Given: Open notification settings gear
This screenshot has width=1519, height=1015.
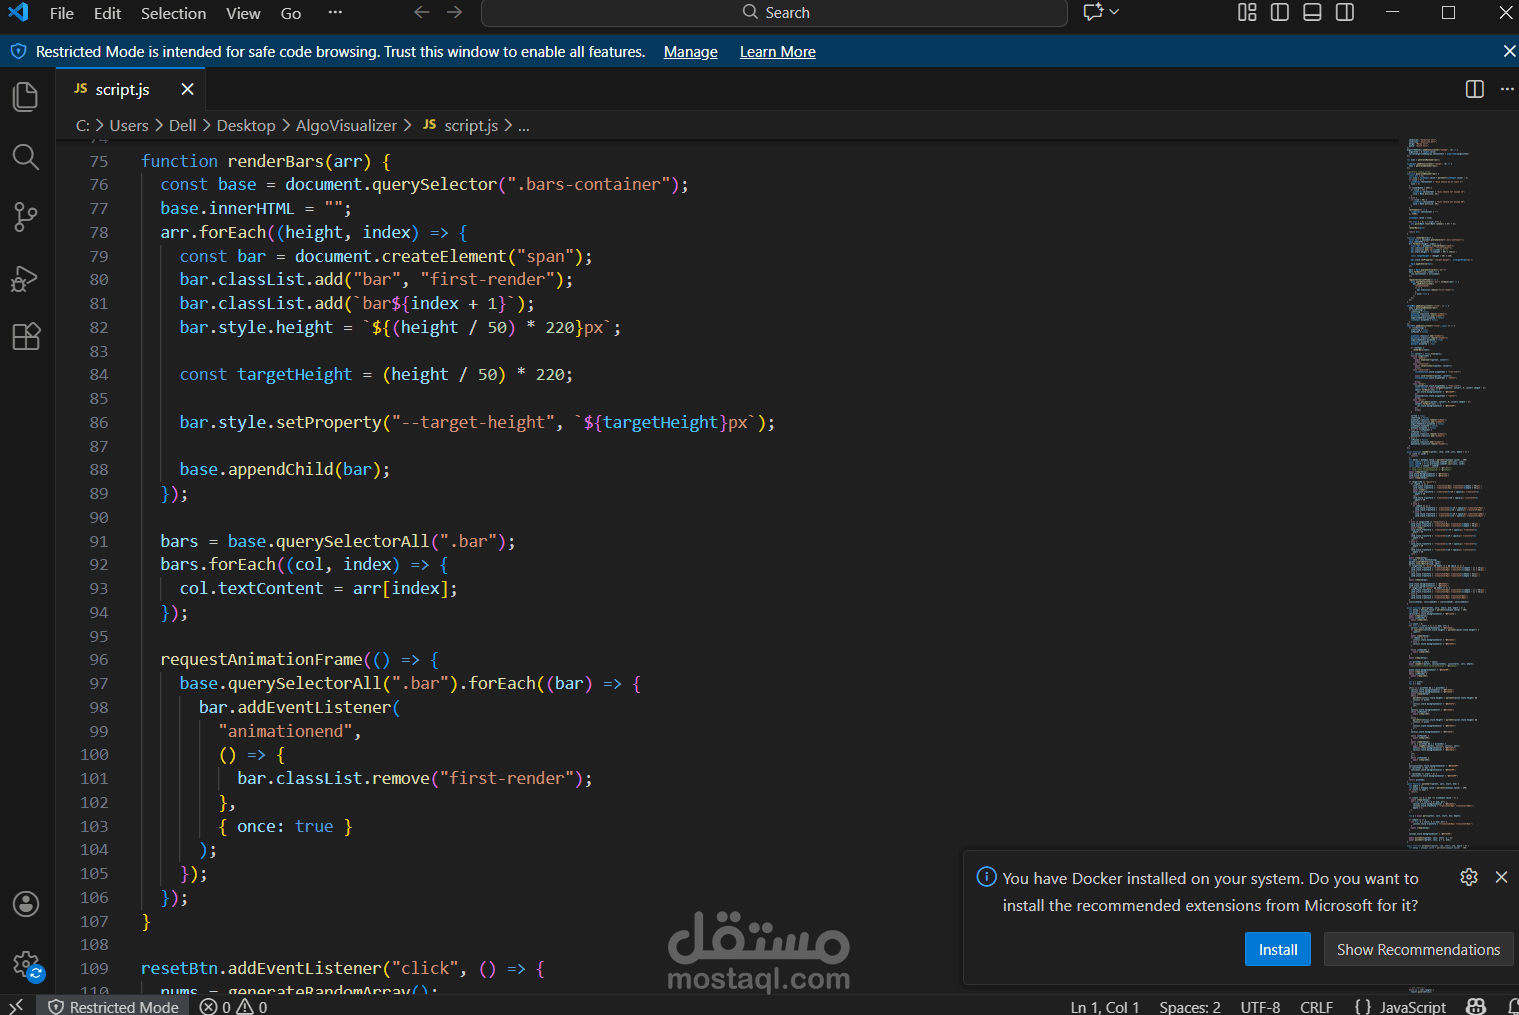Looking at the screenshot, I should (x=1469, y=877).
